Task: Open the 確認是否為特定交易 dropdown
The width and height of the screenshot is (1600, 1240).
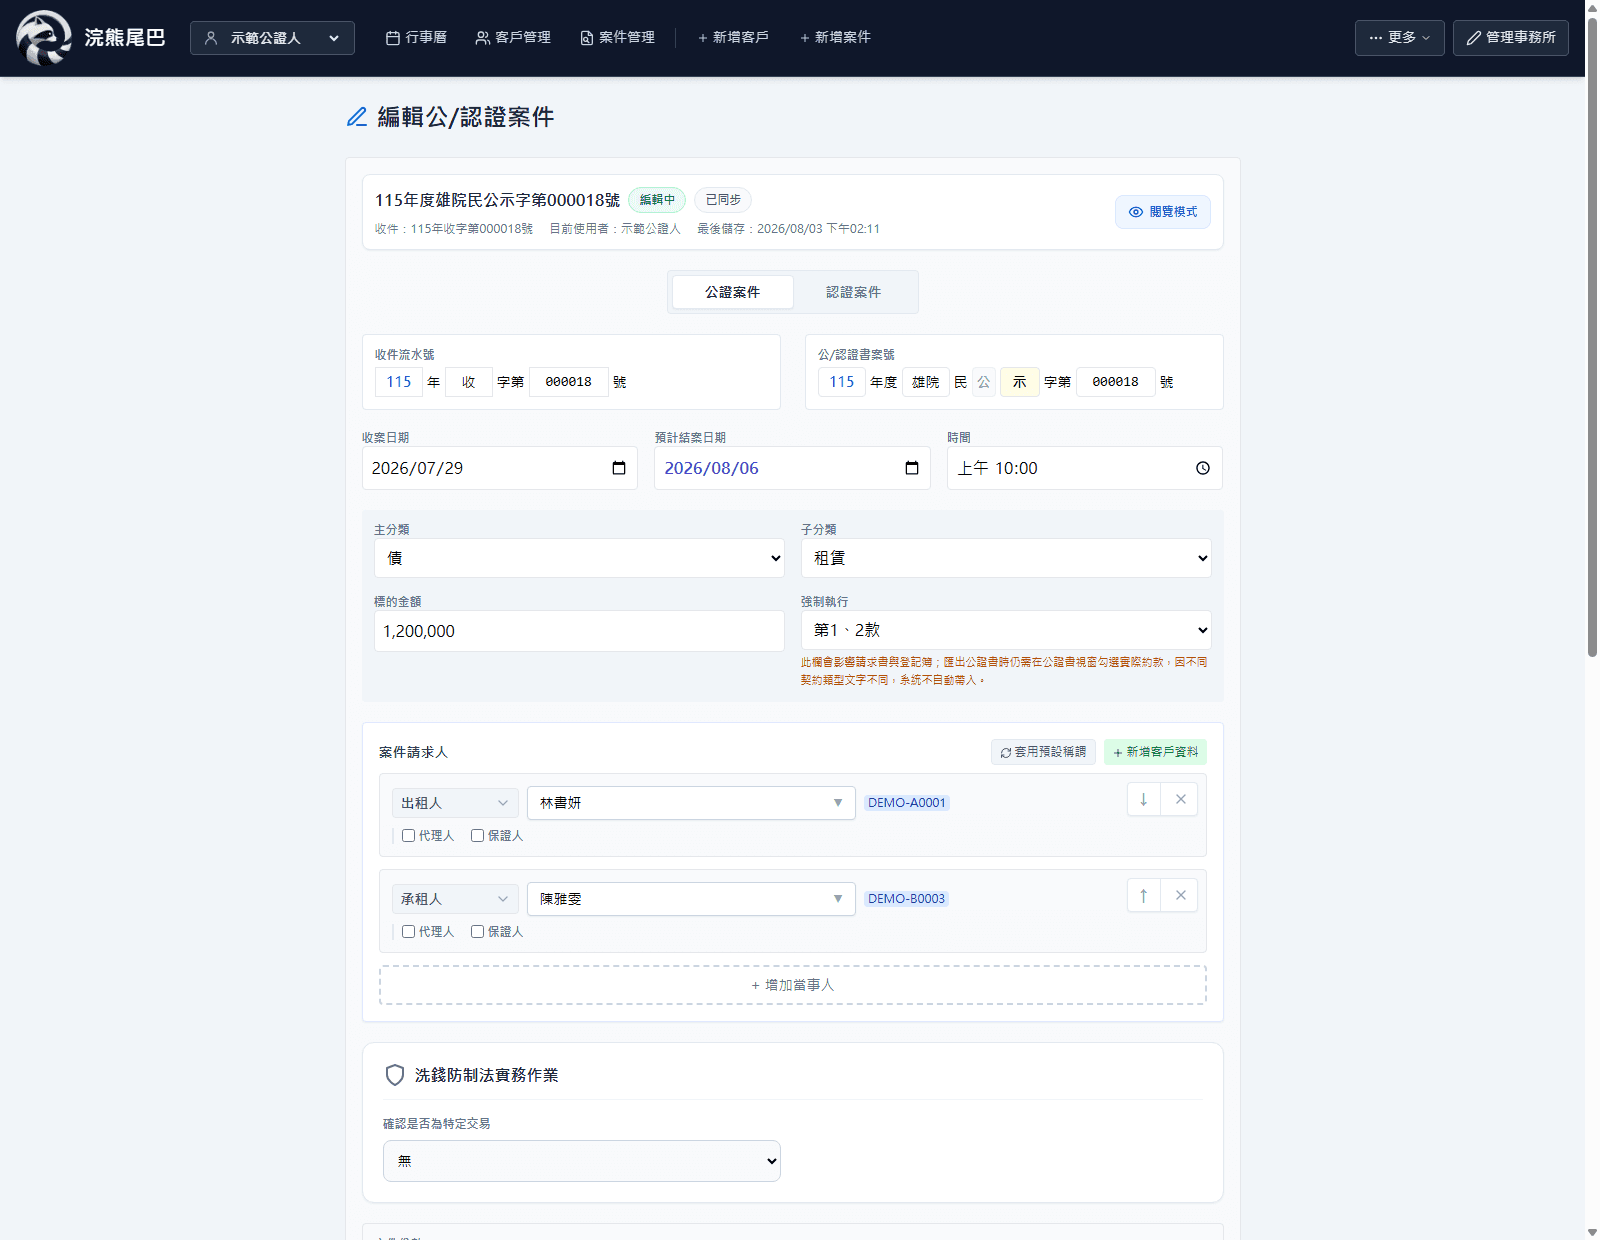Action: [x=582, y=1161]
